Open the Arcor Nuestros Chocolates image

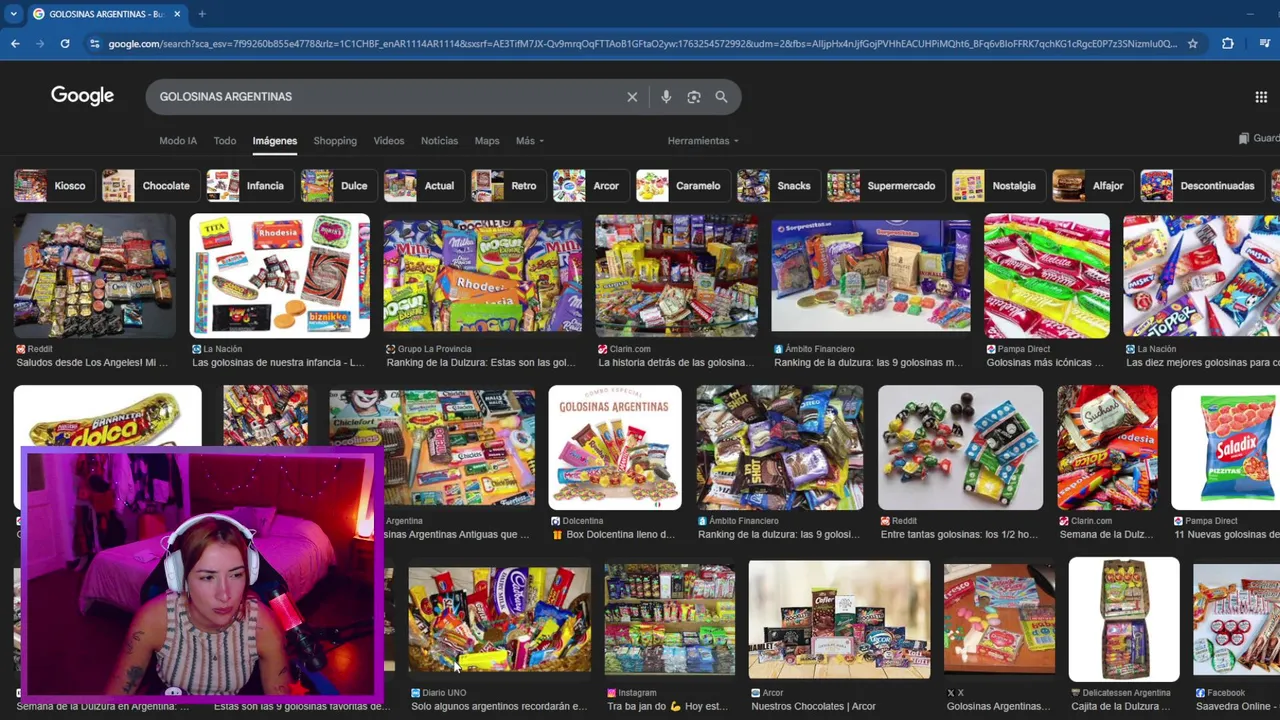(839, 620)
